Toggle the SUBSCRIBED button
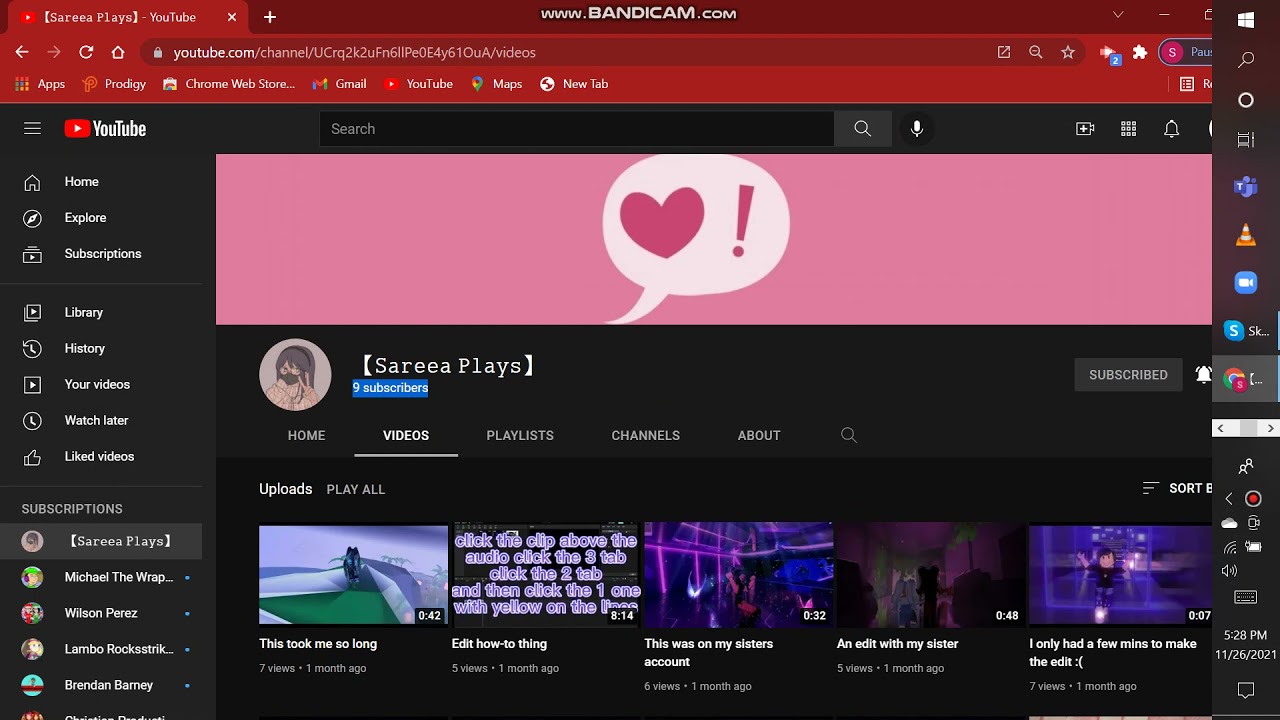 point(1128,375)
